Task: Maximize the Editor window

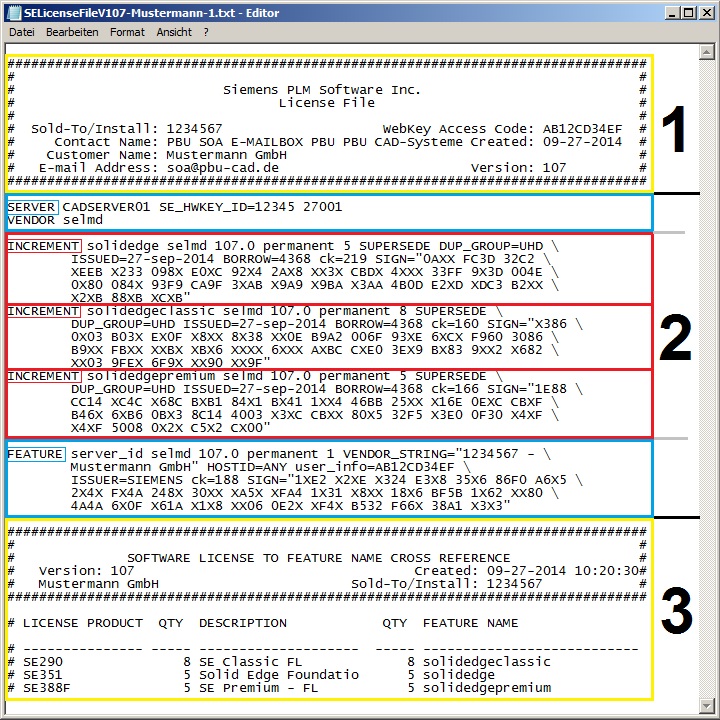Action: 689,13
